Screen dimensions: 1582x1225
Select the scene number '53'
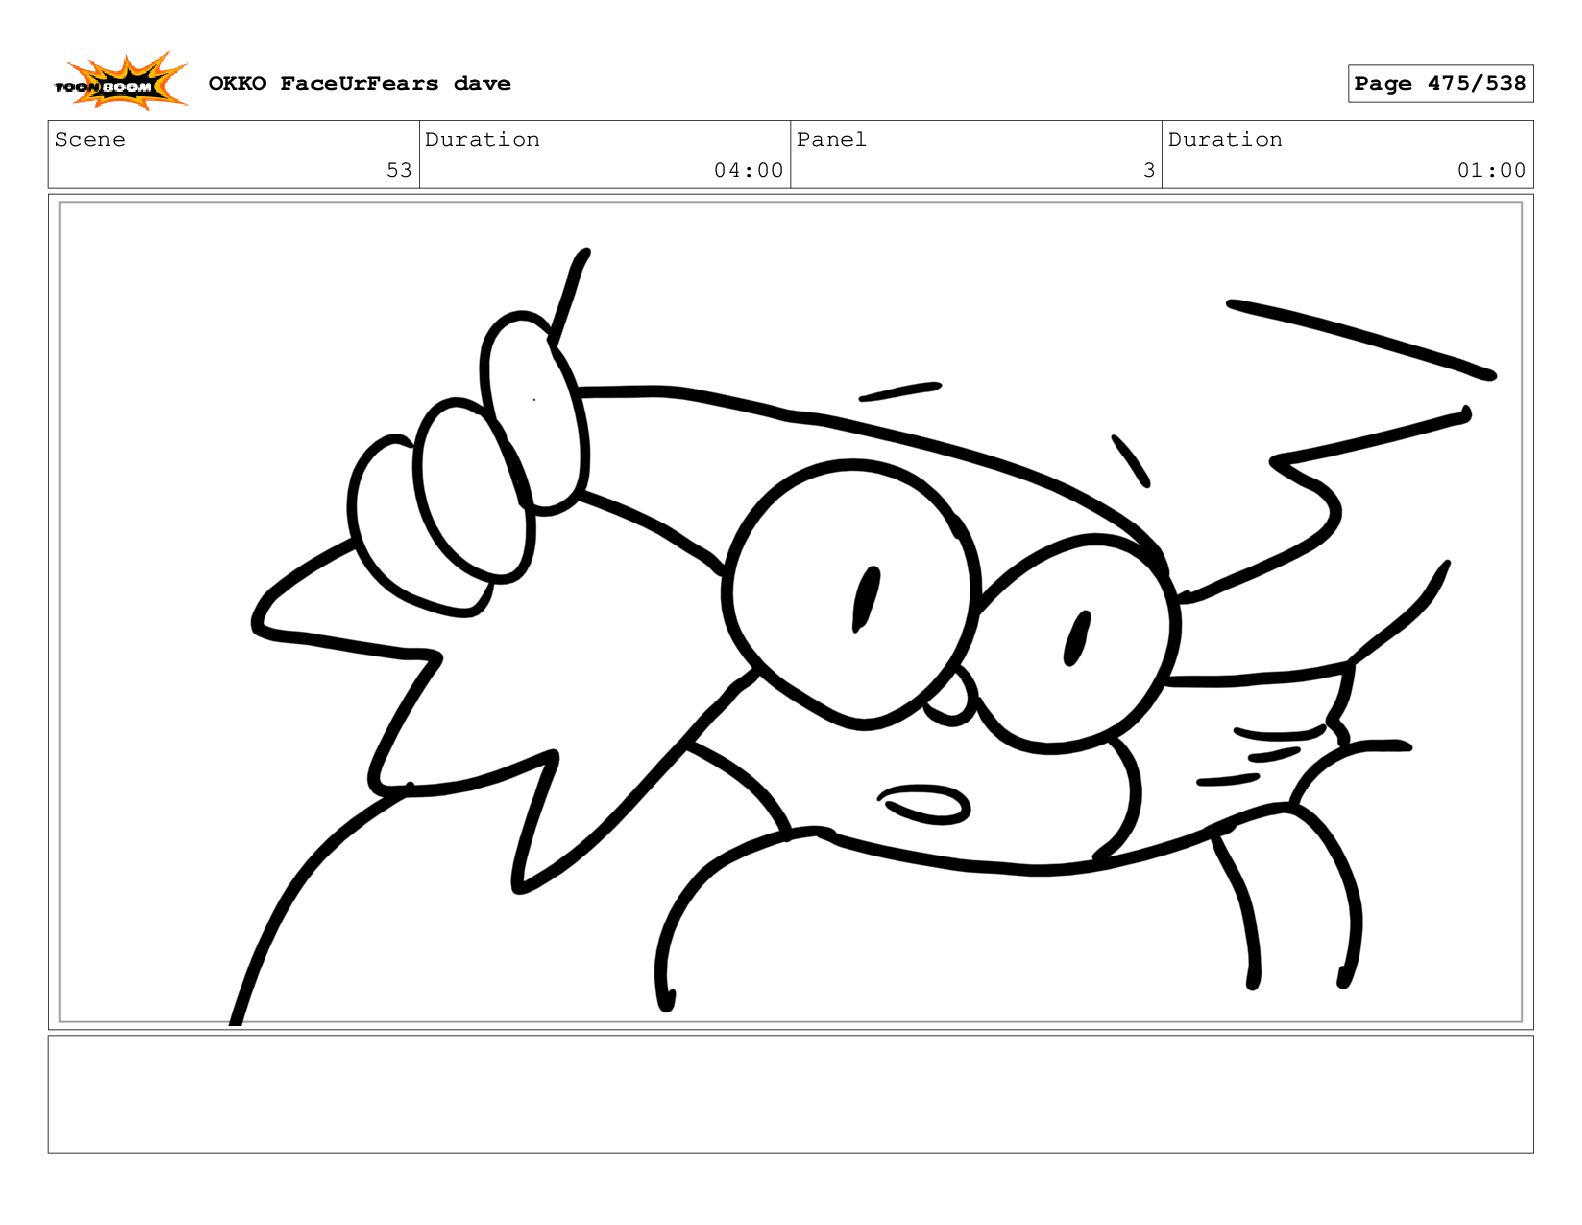pyautogui.click(x=399, y=171)
